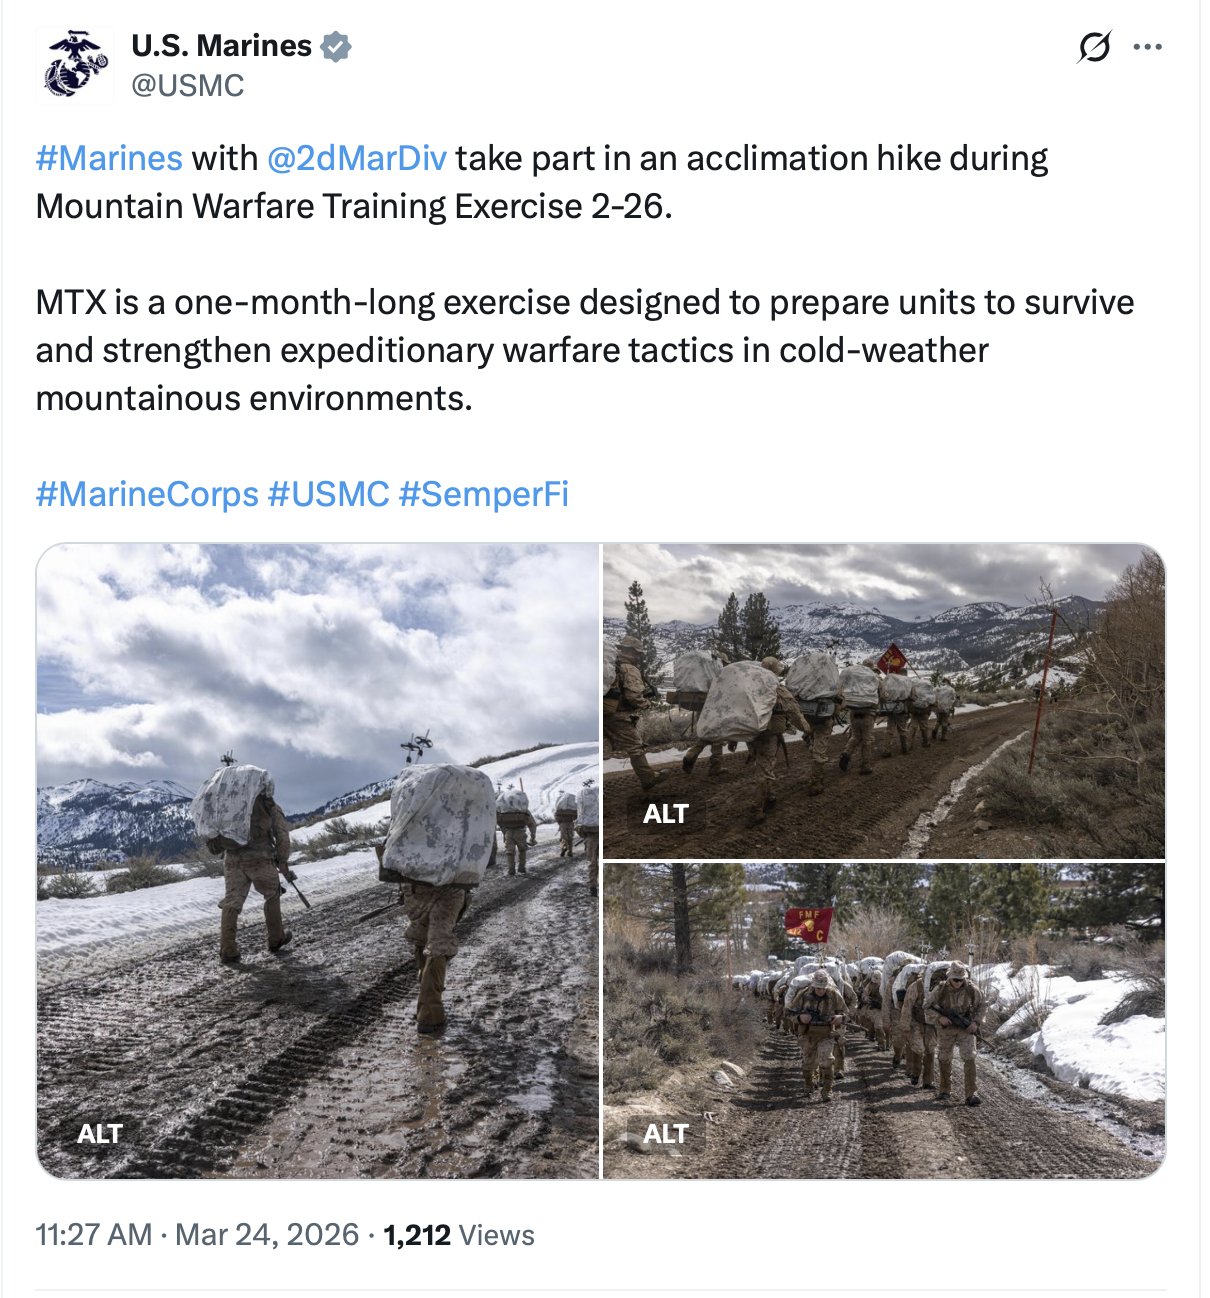Screen dimensions: 1210x1298
Task: Click the 1,212 Views count
Action: click(x=459, y=1235)
